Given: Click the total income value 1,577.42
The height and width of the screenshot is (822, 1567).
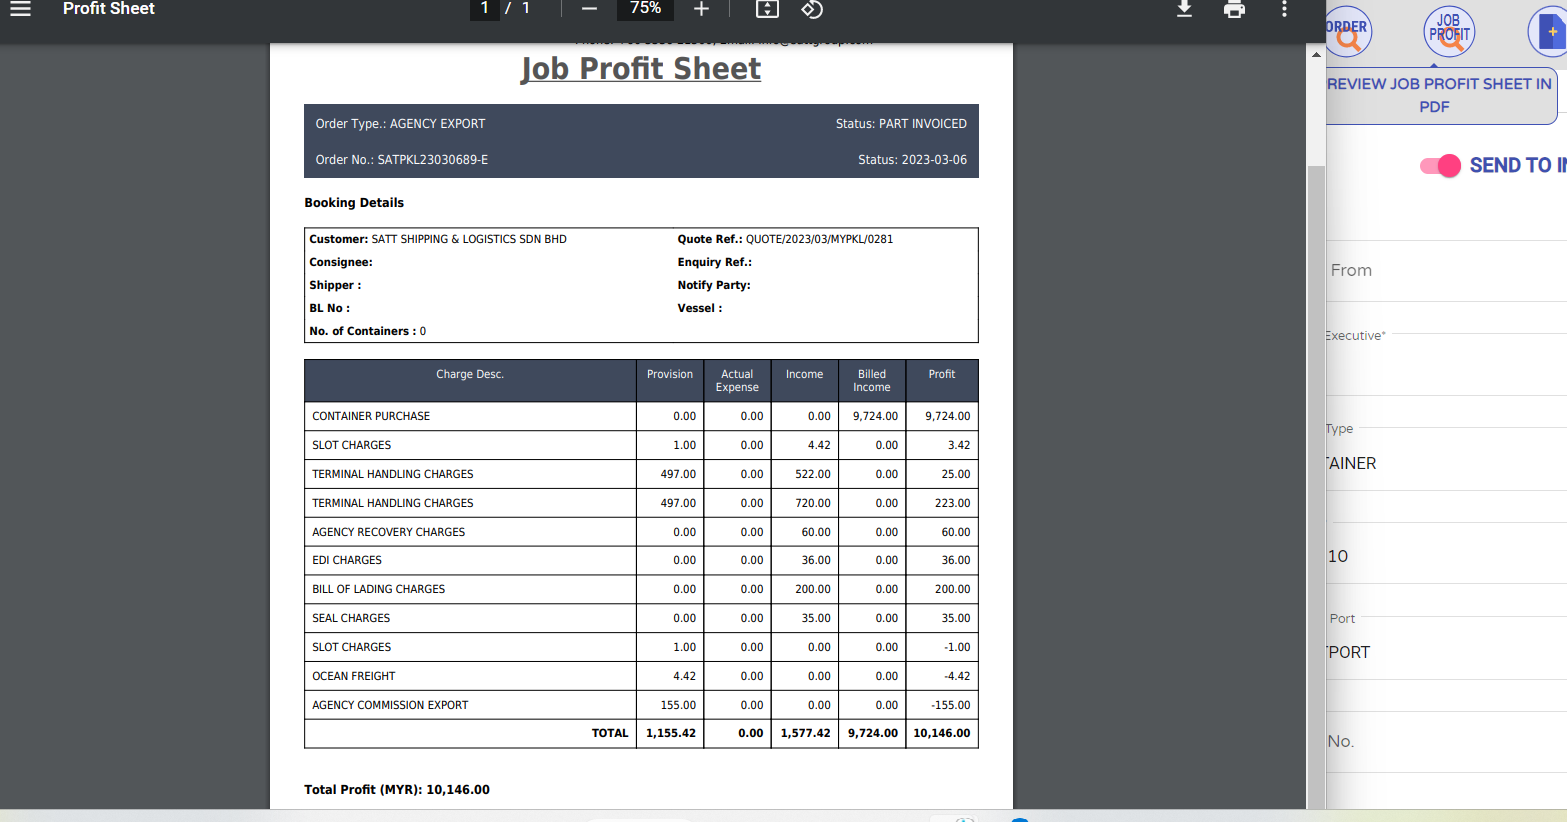Looking at the screenshot, I should click(806, 733).
